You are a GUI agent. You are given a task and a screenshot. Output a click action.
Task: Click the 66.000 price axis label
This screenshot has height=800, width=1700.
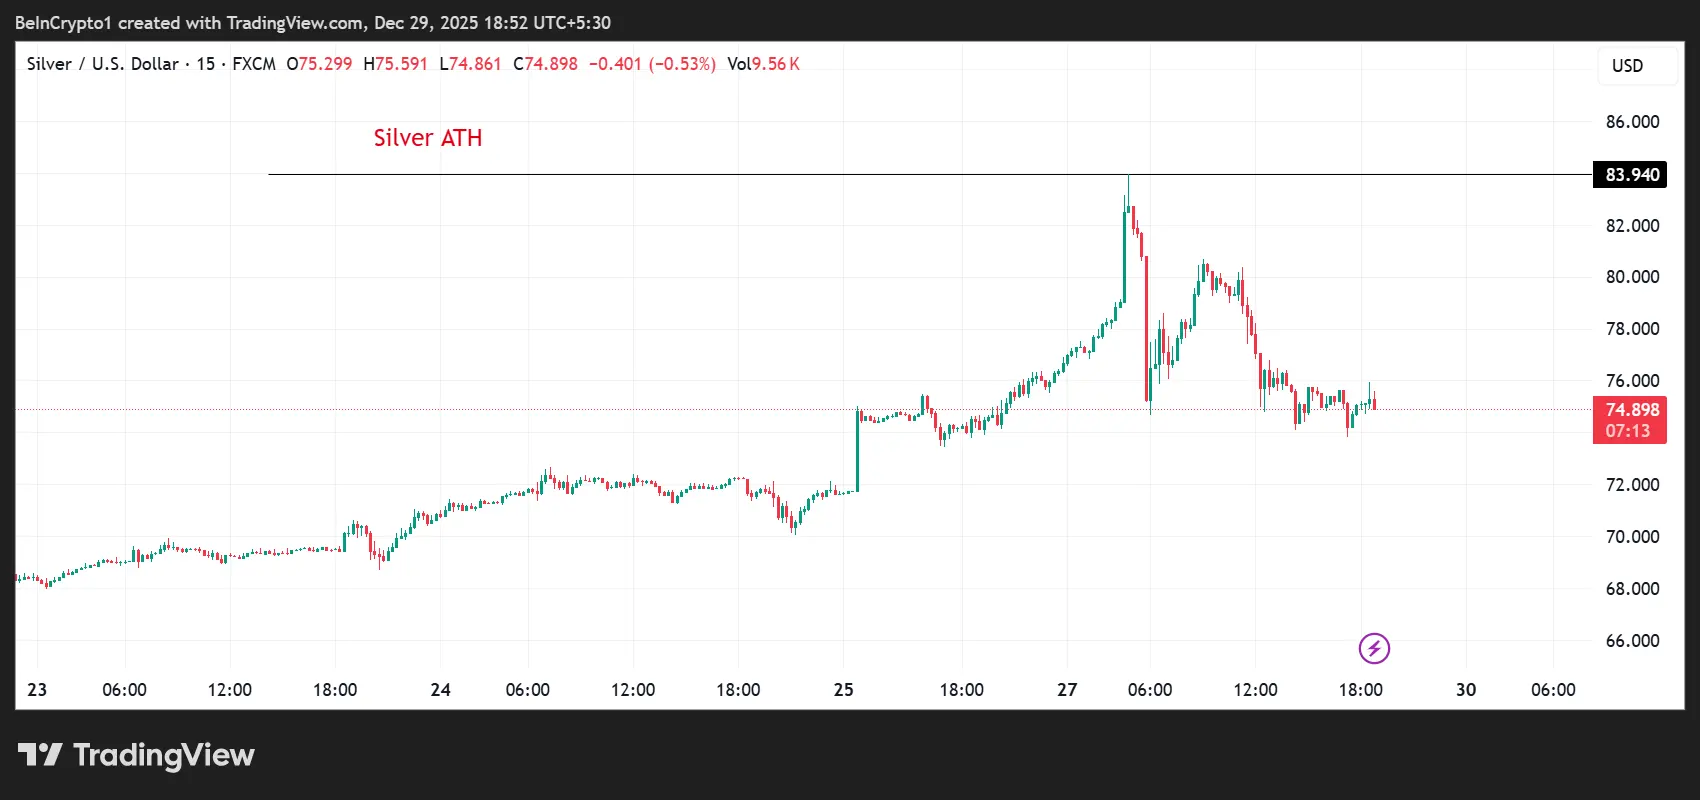pyautogui.click(x=1632, y=641)
